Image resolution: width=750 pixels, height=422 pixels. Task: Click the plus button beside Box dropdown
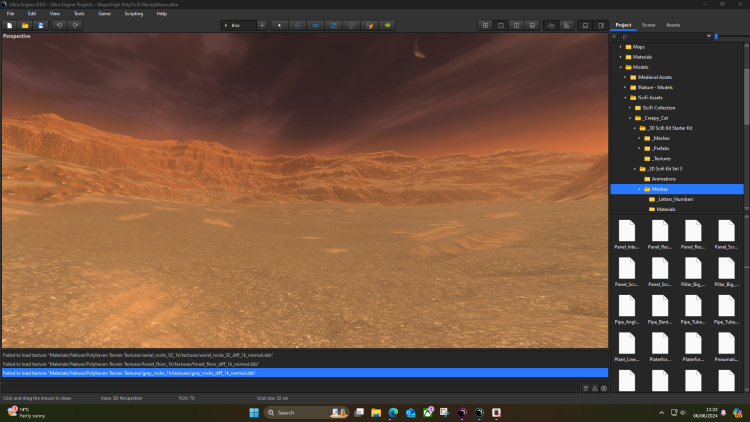pos(262,25)
